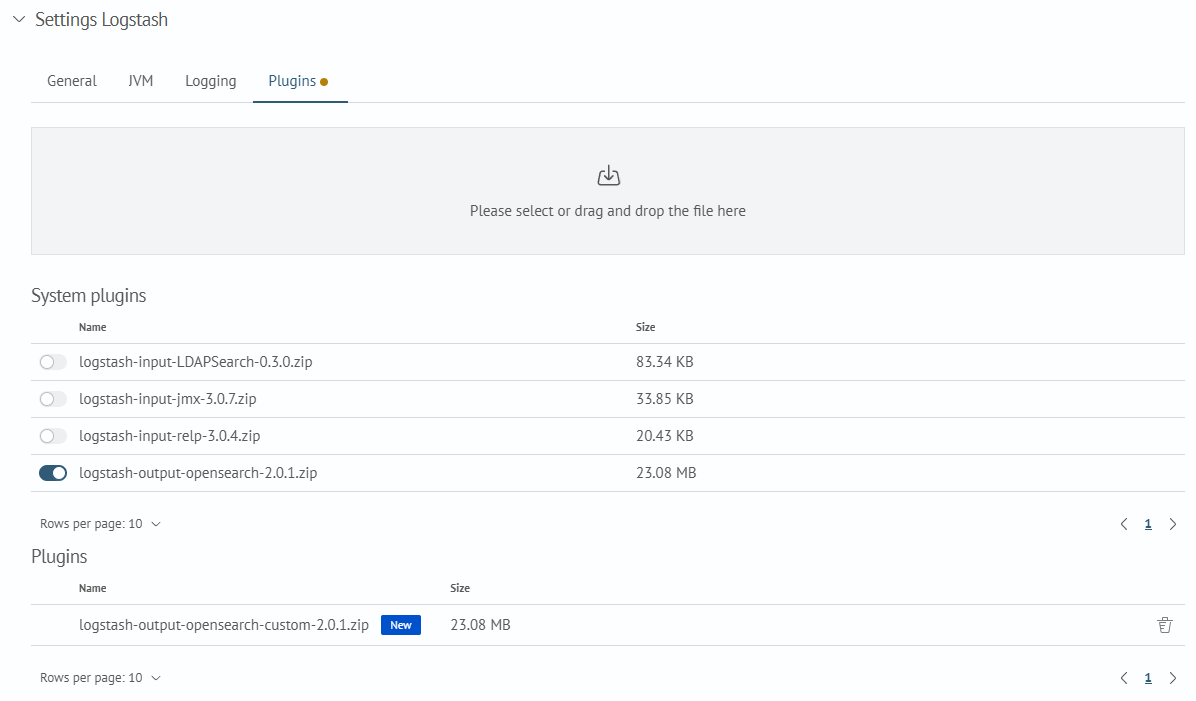Turn on the logstash-input-relp plugin
Image resolution: width=1196 pixels, height=701 pixels.
tap(53, 436)
